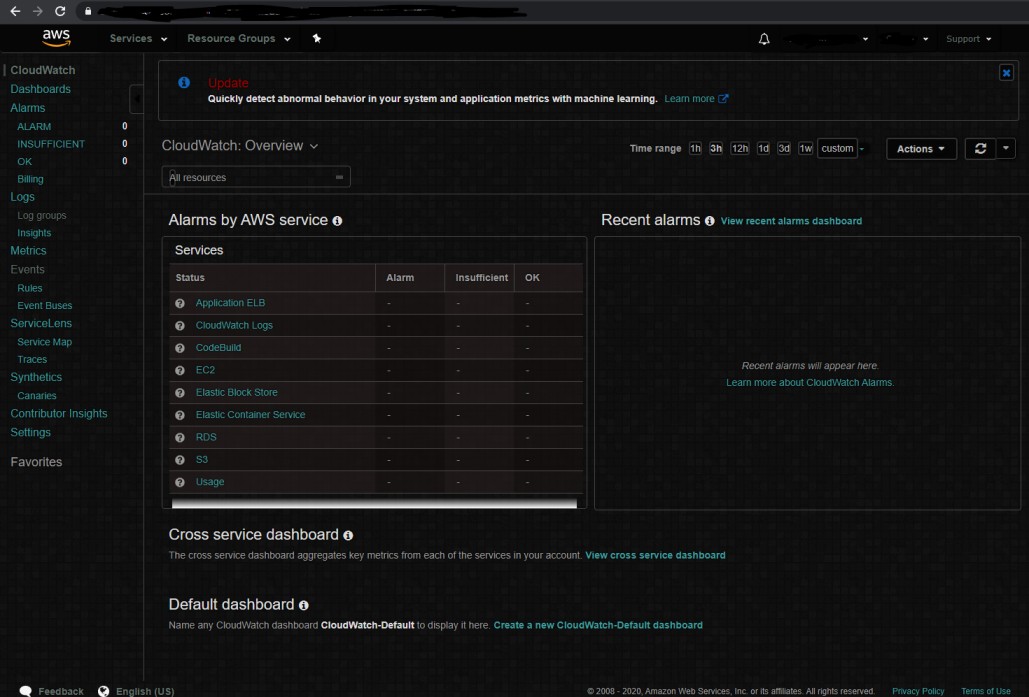The image size is (1029, 697).
Task: Click the Learn more link in banner
Action: pyautogui.click(x=689, y=98)
